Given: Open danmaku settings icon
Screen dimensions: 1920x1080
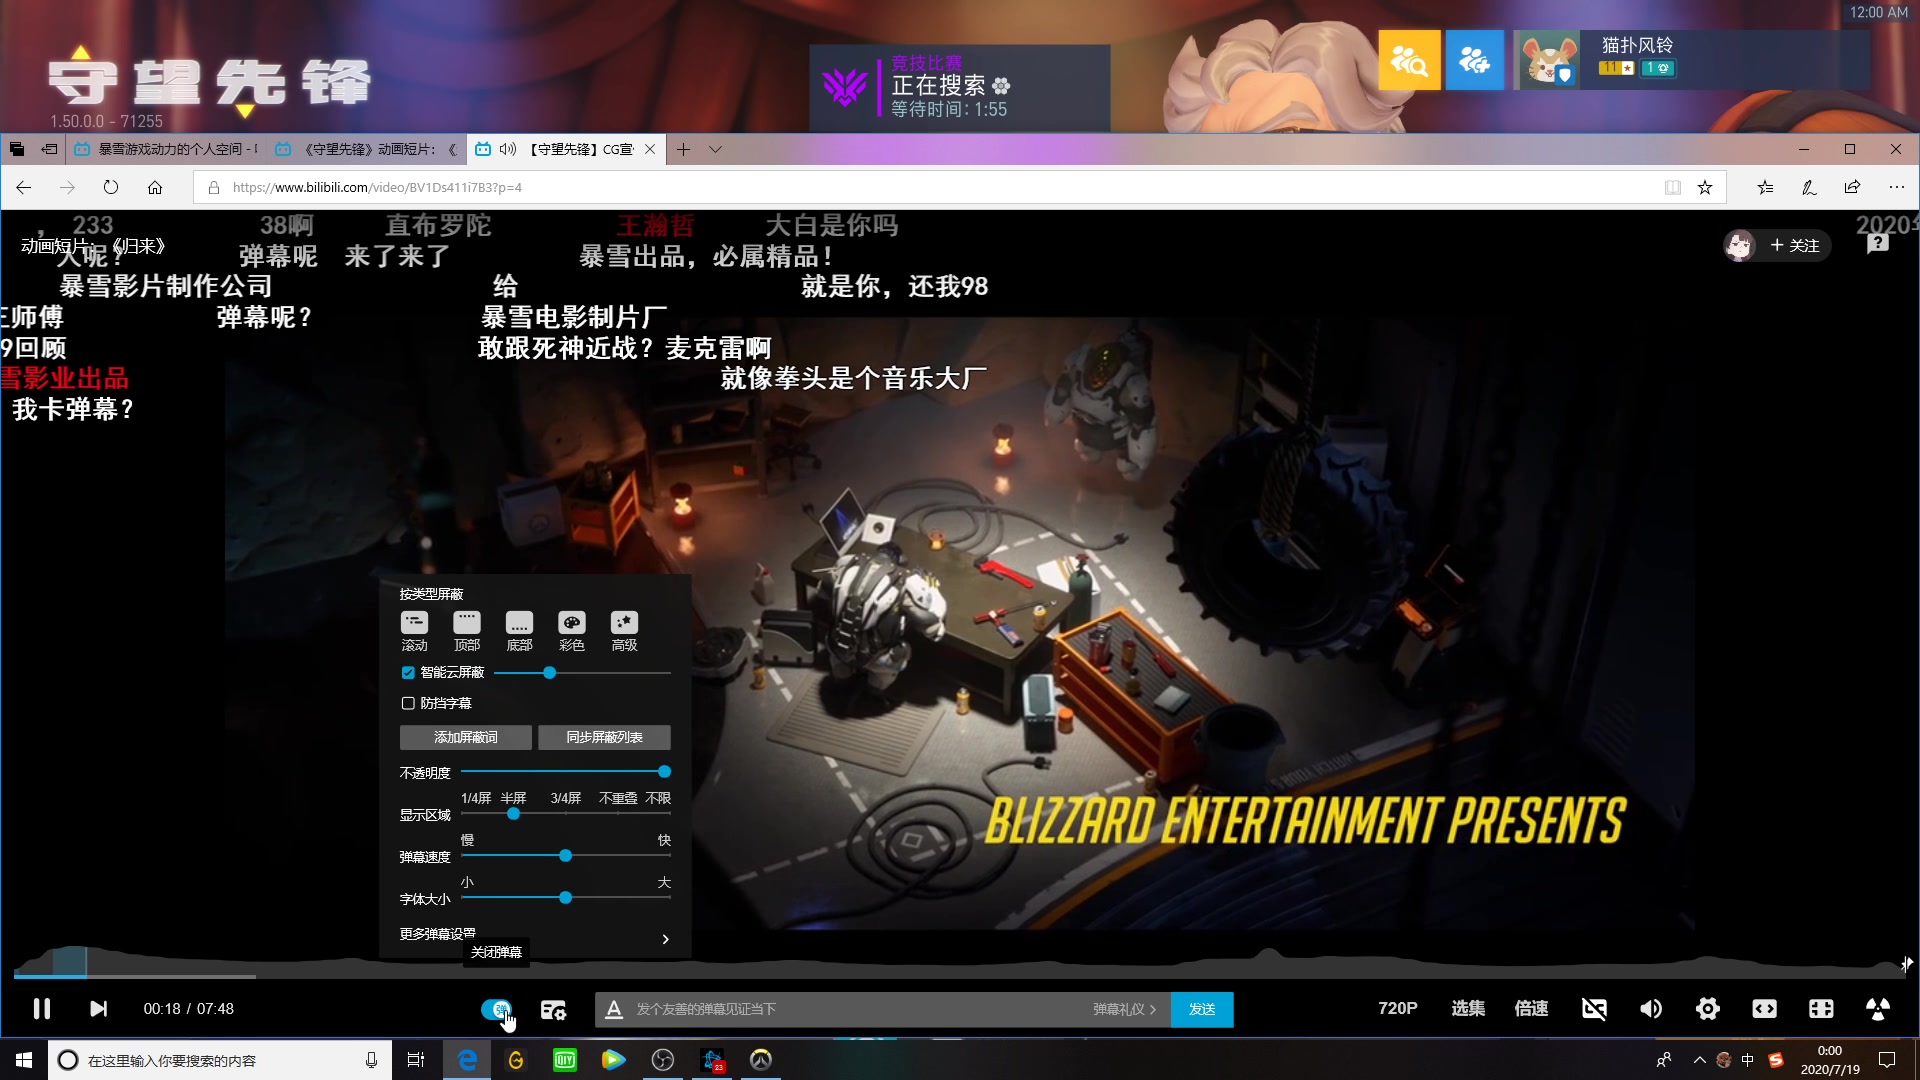Looking at the screenshot, I should click(x=553, y=1010).
